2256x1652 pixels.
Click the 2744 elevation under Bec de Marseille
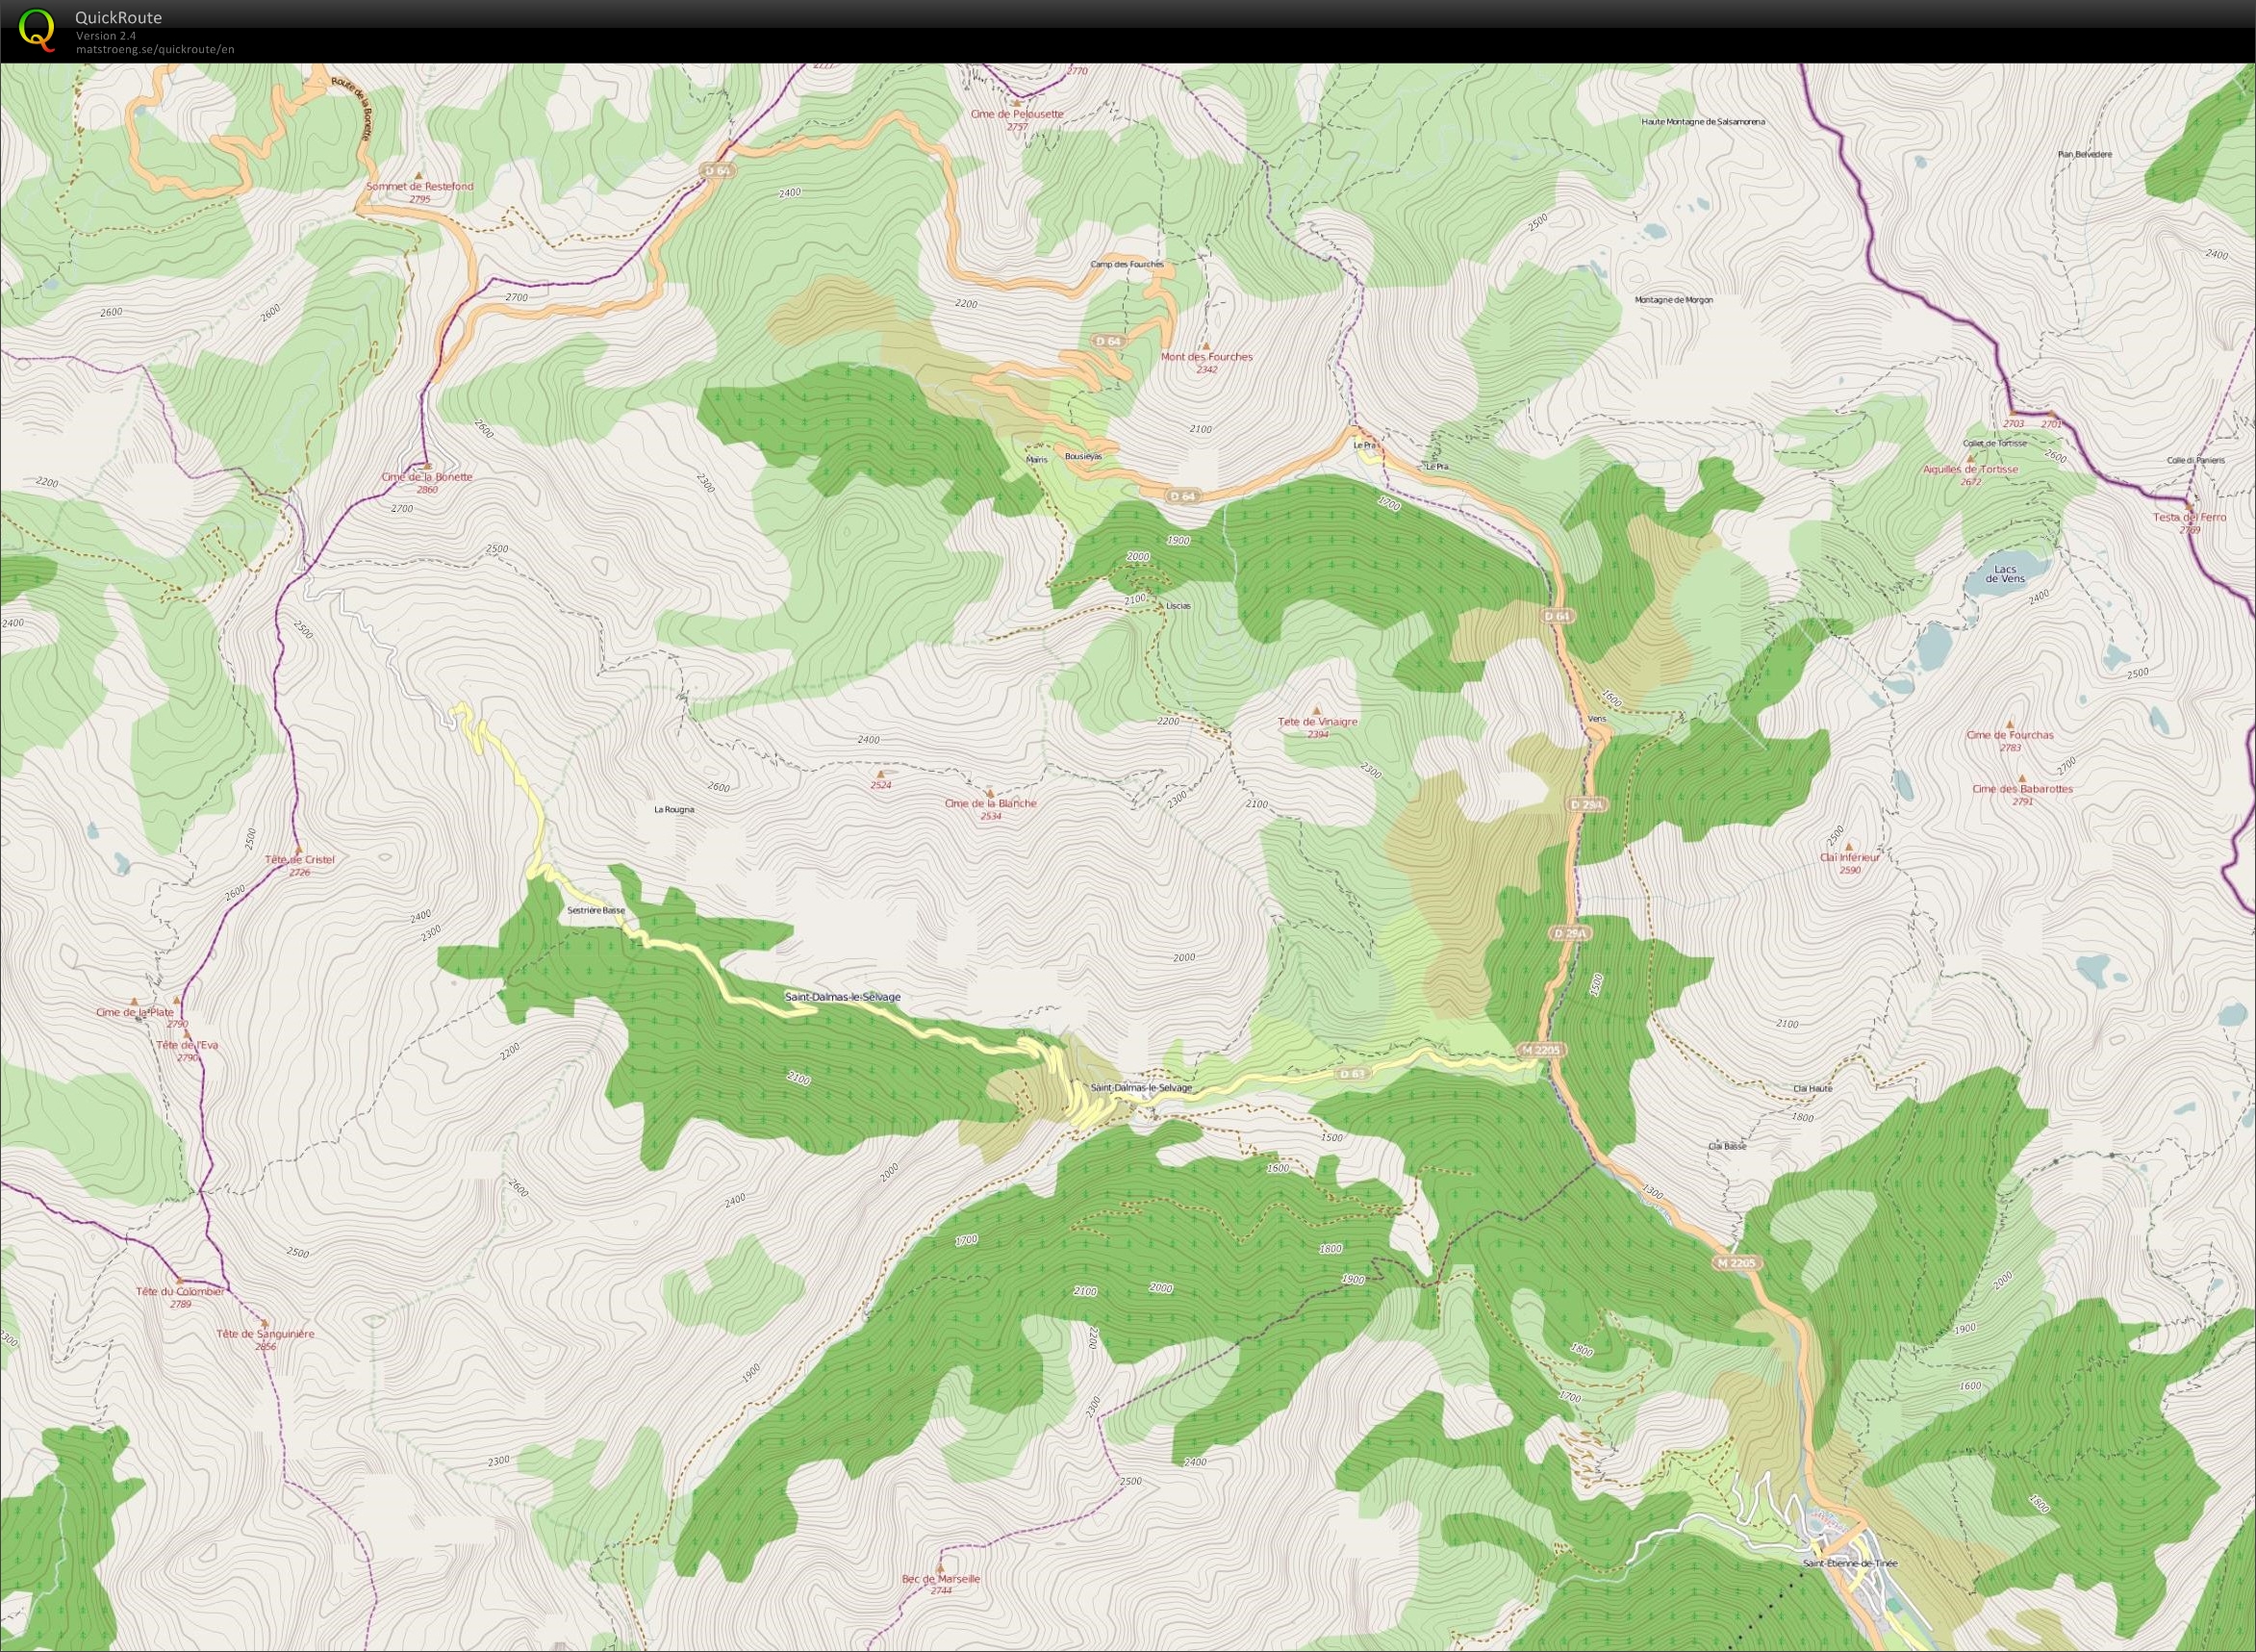click(940, 1590)
